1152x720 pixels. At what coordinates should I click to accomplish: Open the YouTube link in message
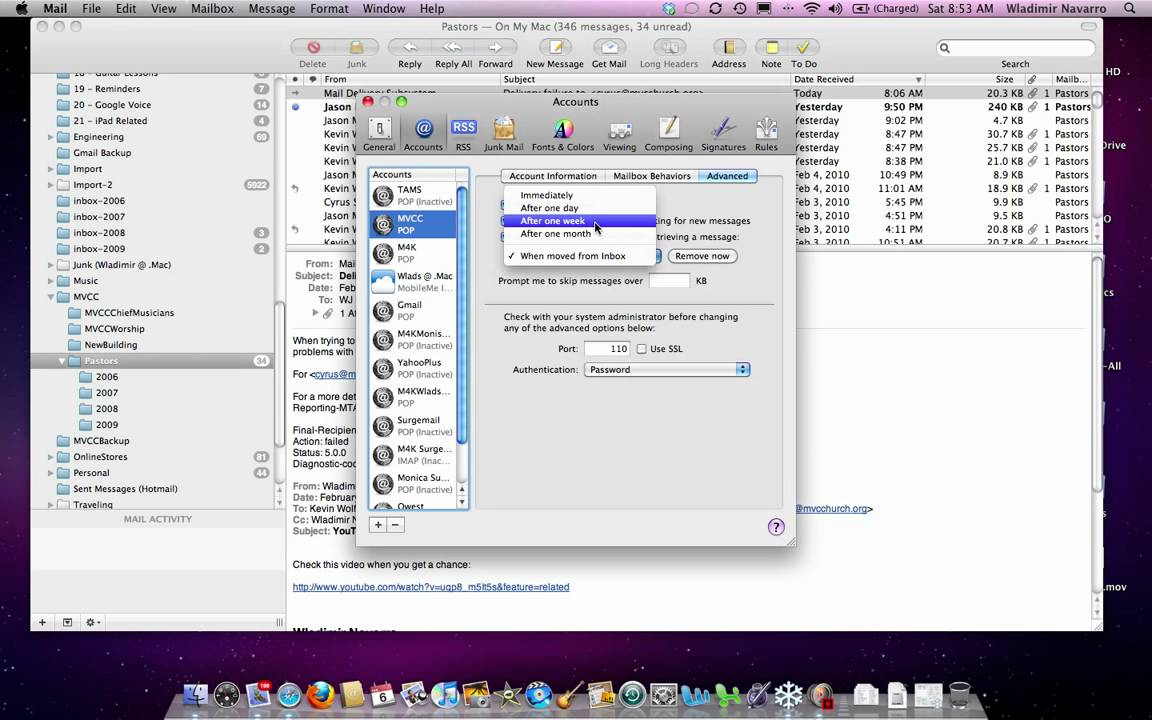[431, 587]
